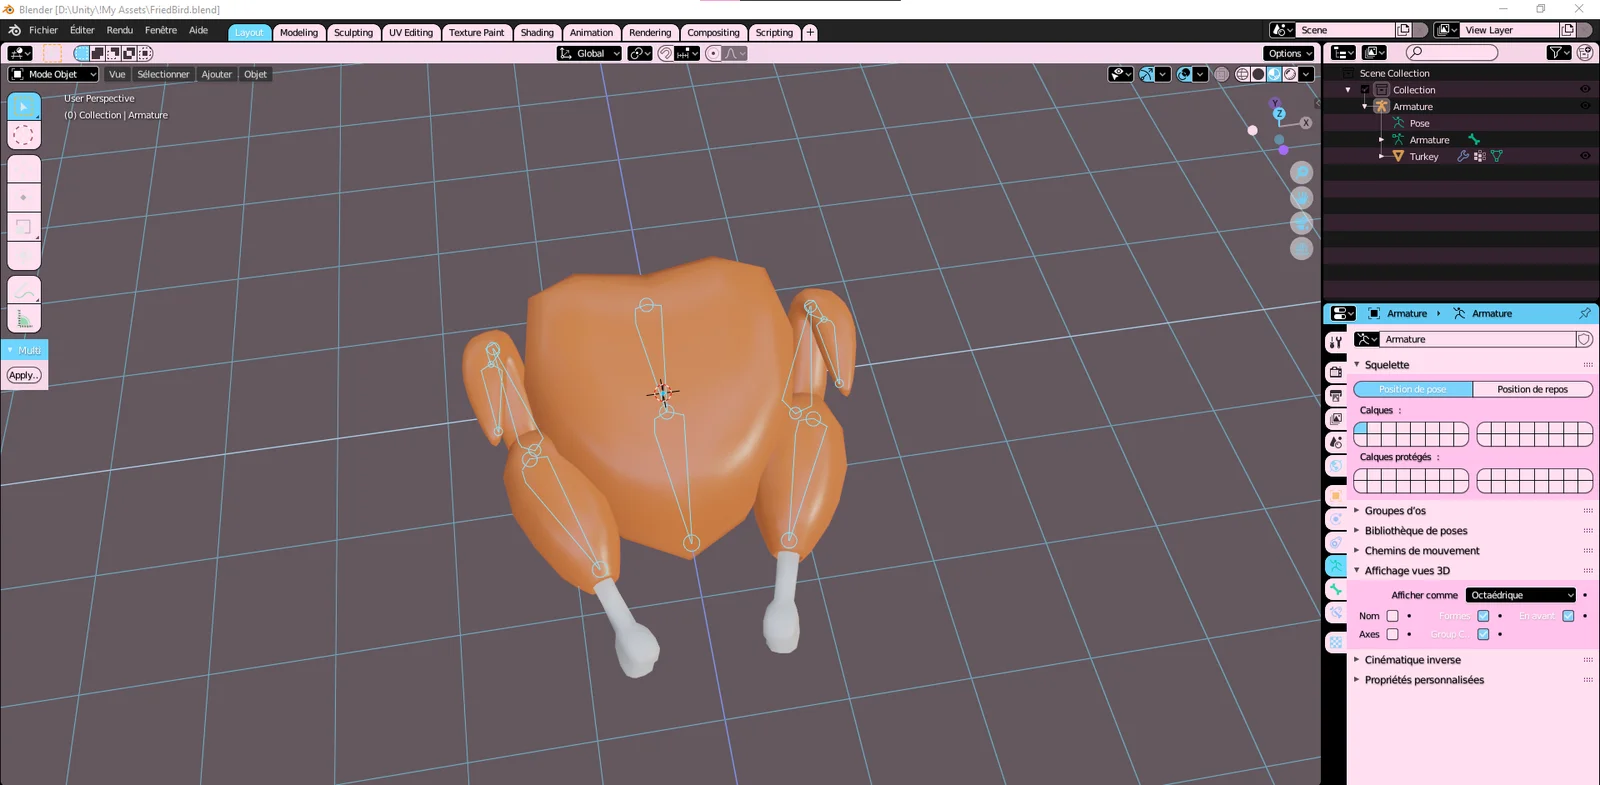Expand the Turkey object in outliner
This screenshot has height=785, width=1600.
pyautogui.click(x=1381, y=157)
